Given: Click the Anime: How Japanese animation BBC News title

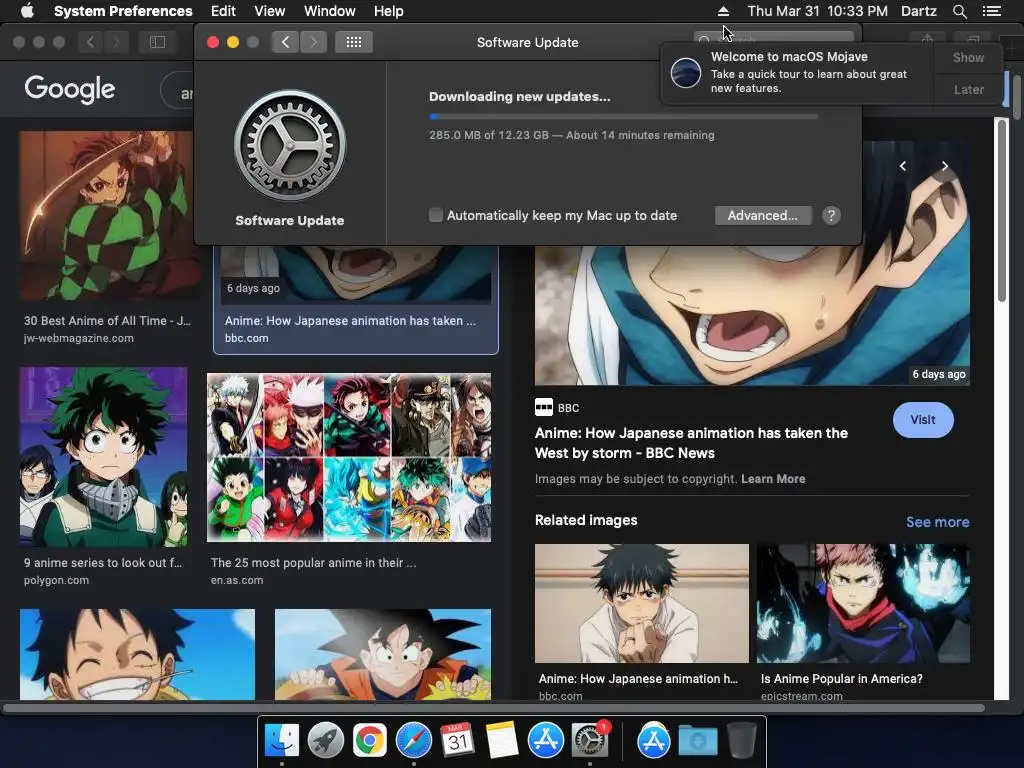Looking at the screenshot, I should 691,443.
